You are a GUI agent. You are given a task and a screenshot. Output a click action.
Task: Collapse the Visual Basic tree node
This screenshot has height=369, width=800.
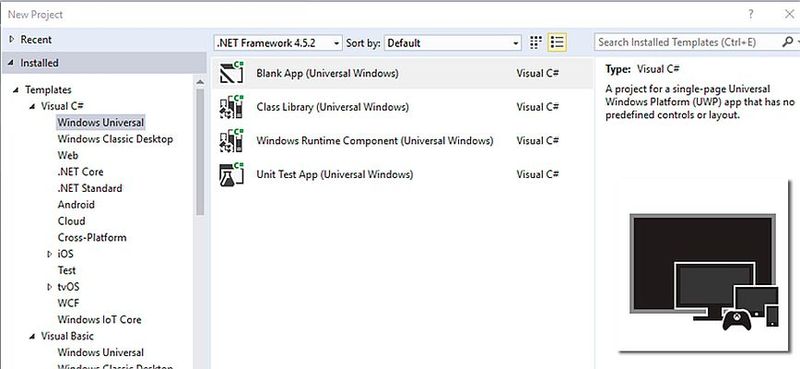[x=32, y=336]
